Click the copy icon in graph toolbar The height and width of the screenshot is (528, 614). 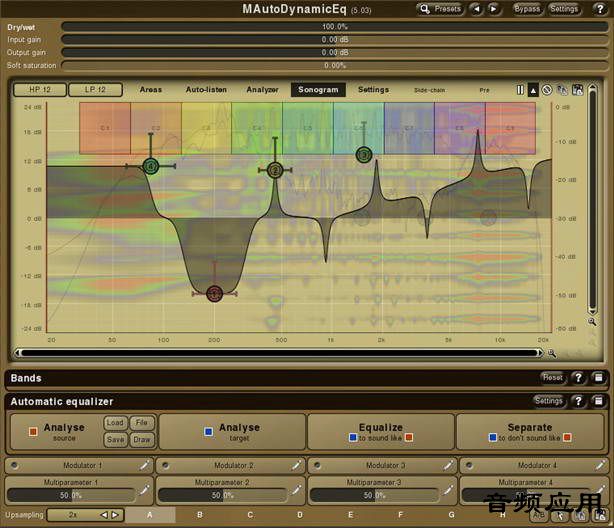[x=562, y=90]
